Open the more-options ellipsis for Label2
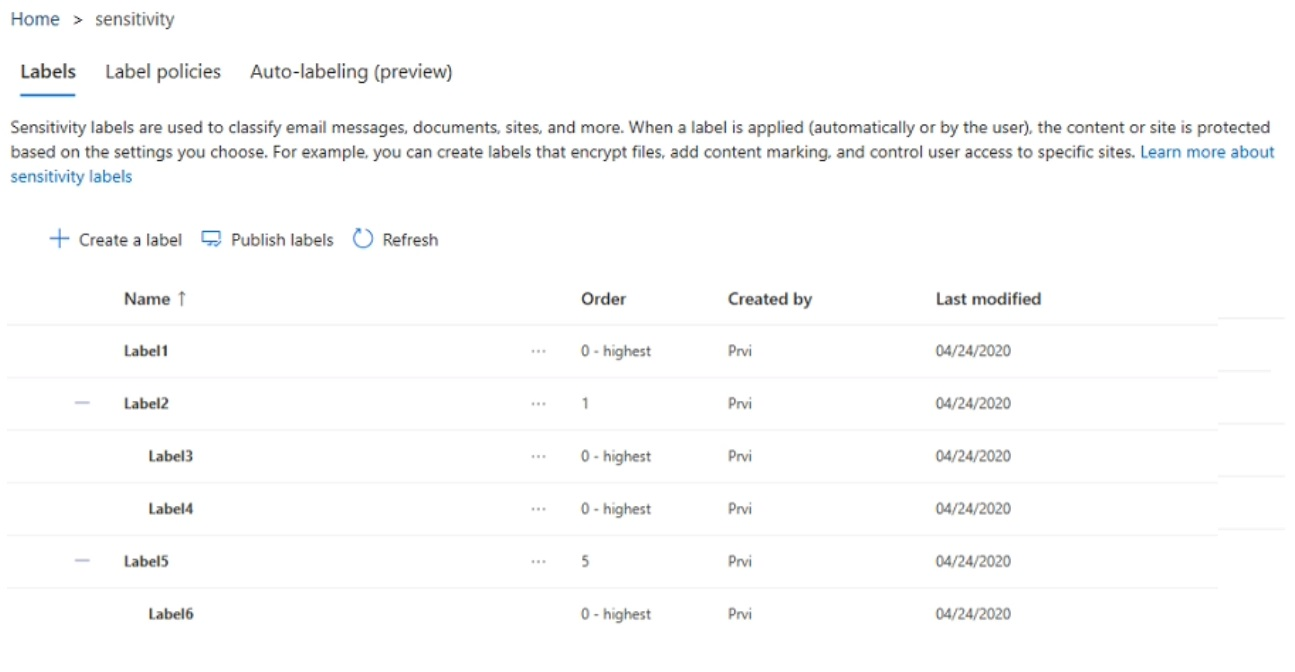The height and width of the screenshot is (672, 1295). pyautogui.click(x=539, y=404)
